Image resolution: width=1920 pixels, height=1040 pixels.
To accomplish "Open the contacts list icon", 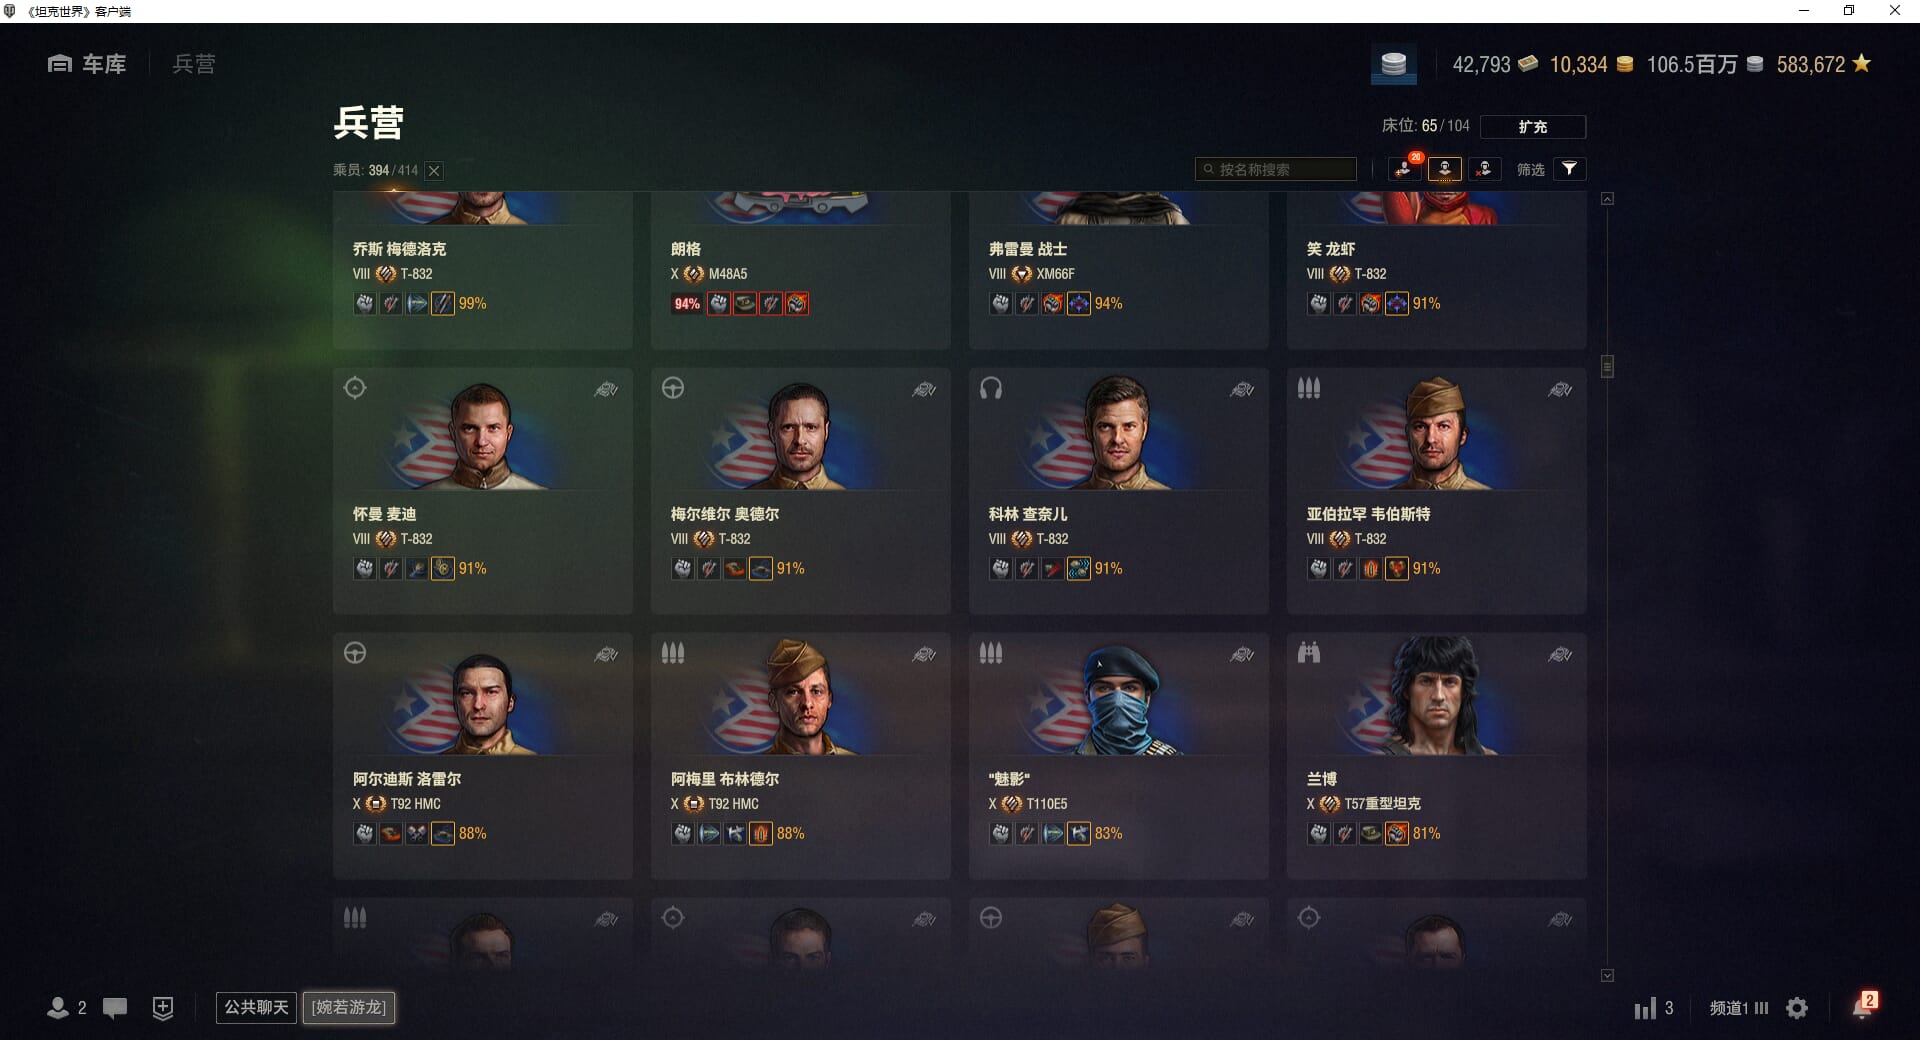I will (x=58, y=1008).
